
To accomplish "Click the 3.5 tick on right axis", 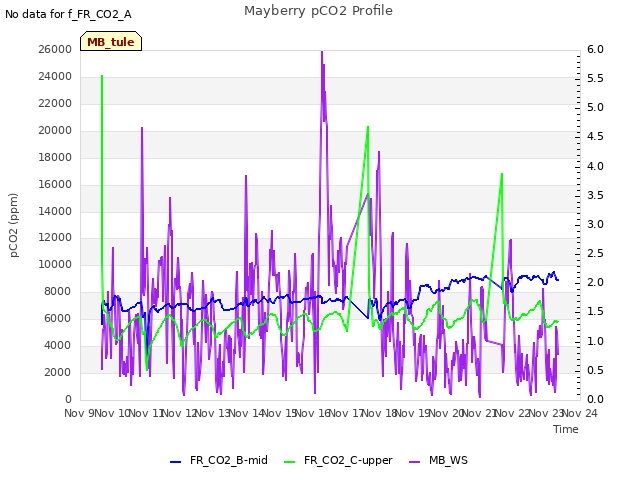I will (595, 195).
